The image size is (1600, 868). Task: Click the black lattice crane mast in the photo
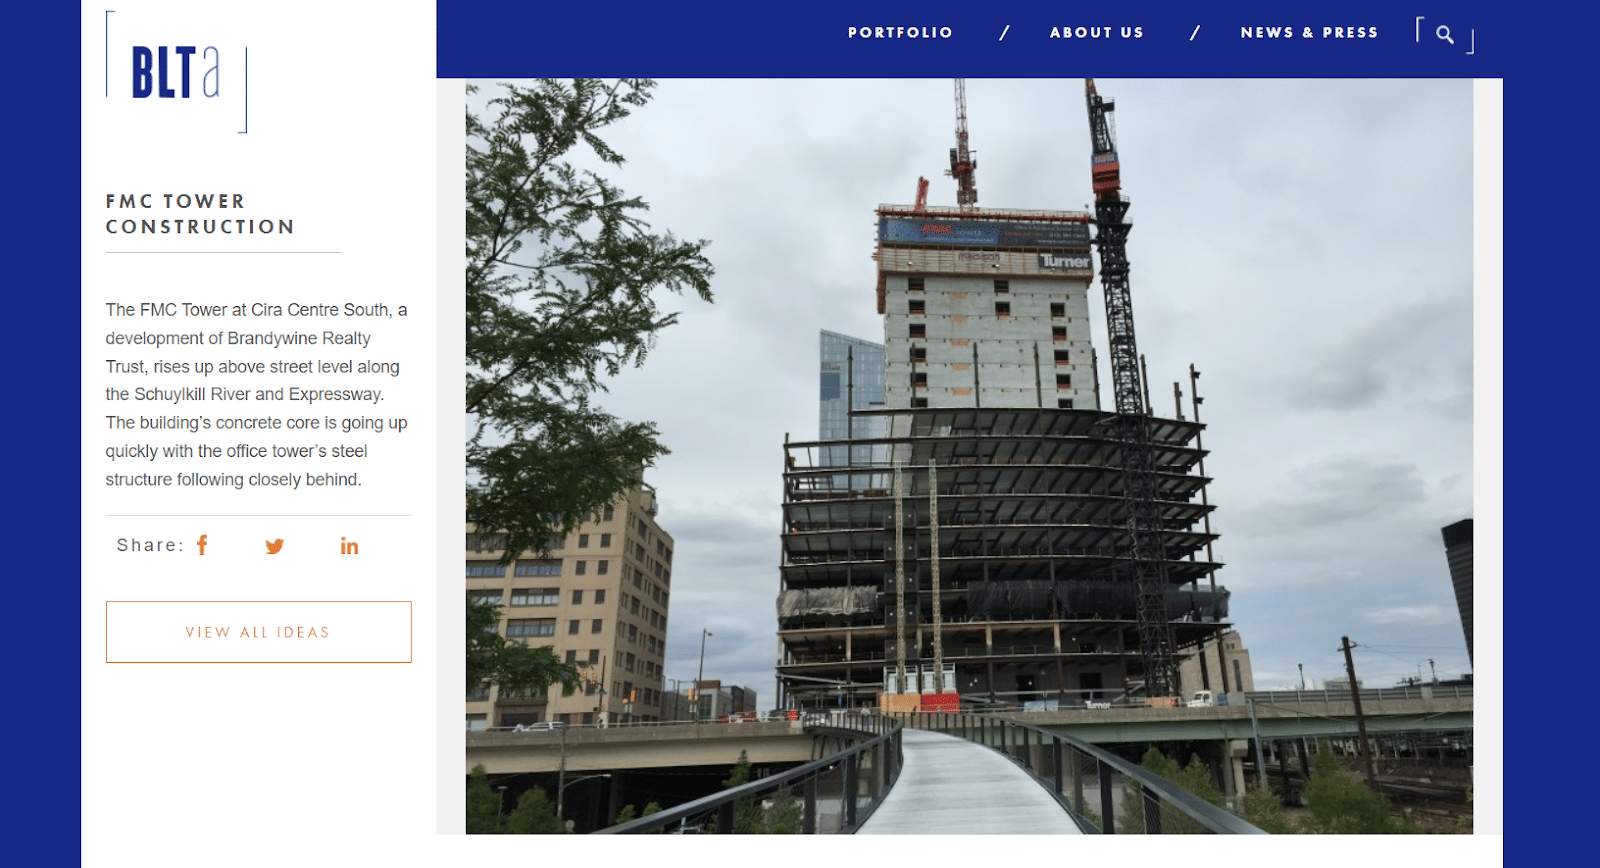click(1128, 390)
